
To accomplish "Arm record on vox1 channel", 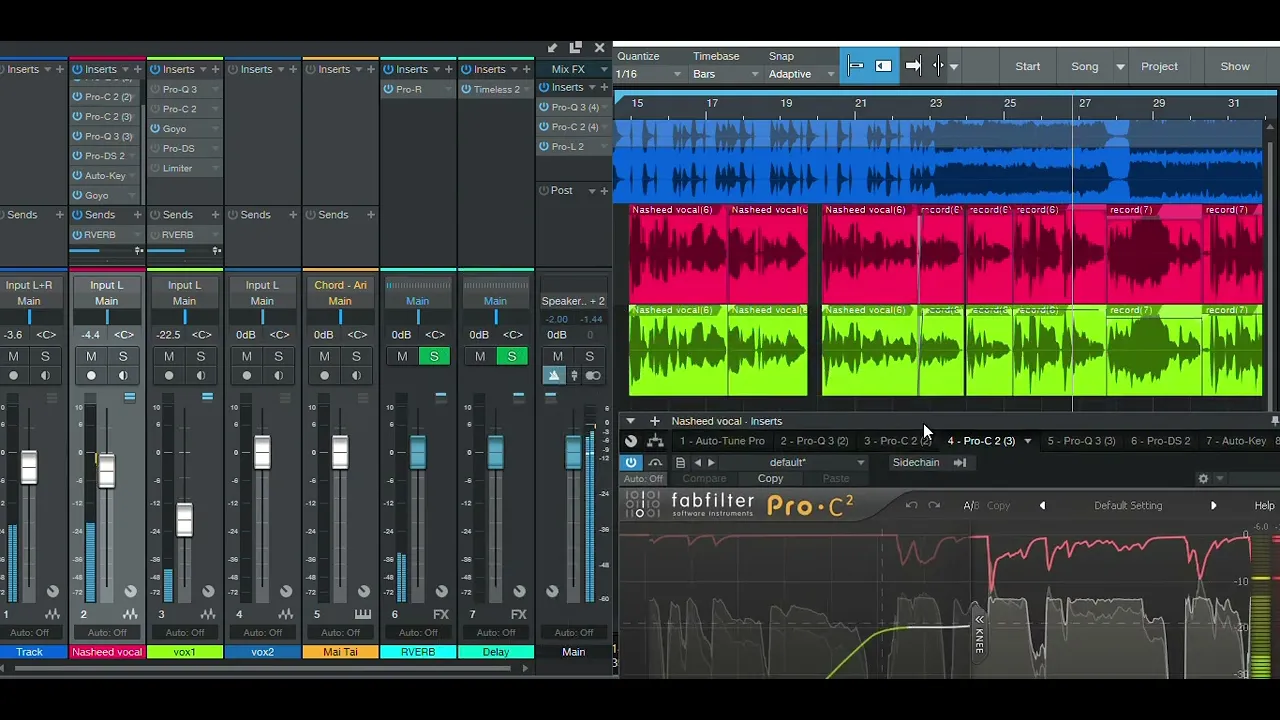I will pos(169,376).
